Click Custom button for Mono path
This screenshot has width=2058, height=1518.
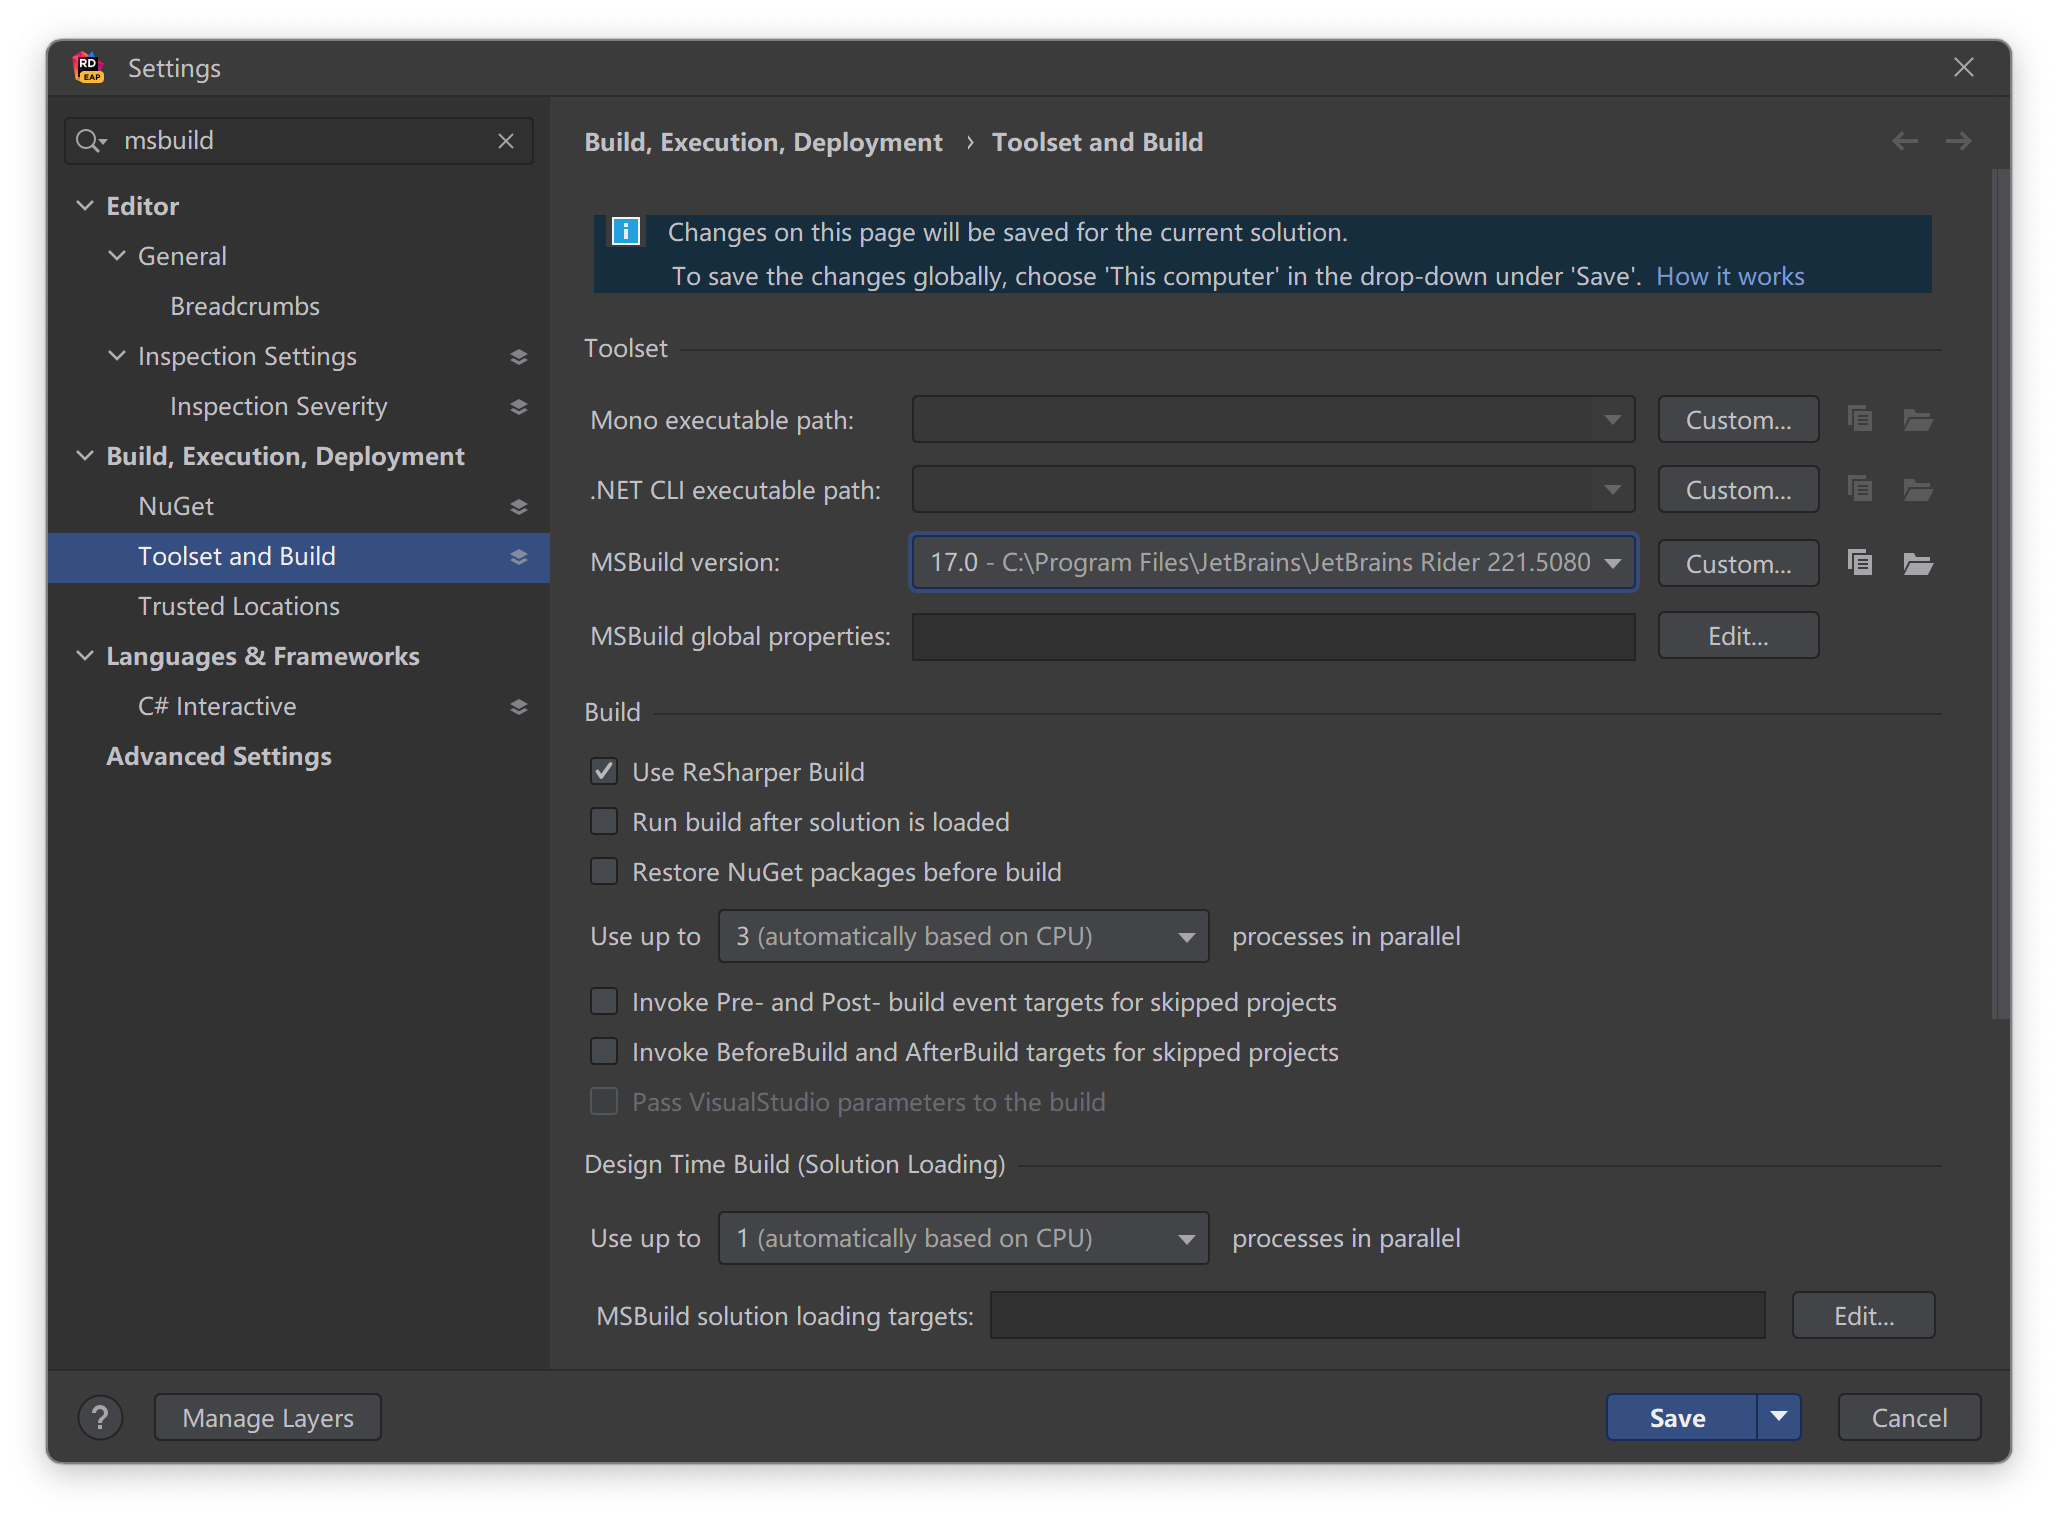(x=1738, y=420)
